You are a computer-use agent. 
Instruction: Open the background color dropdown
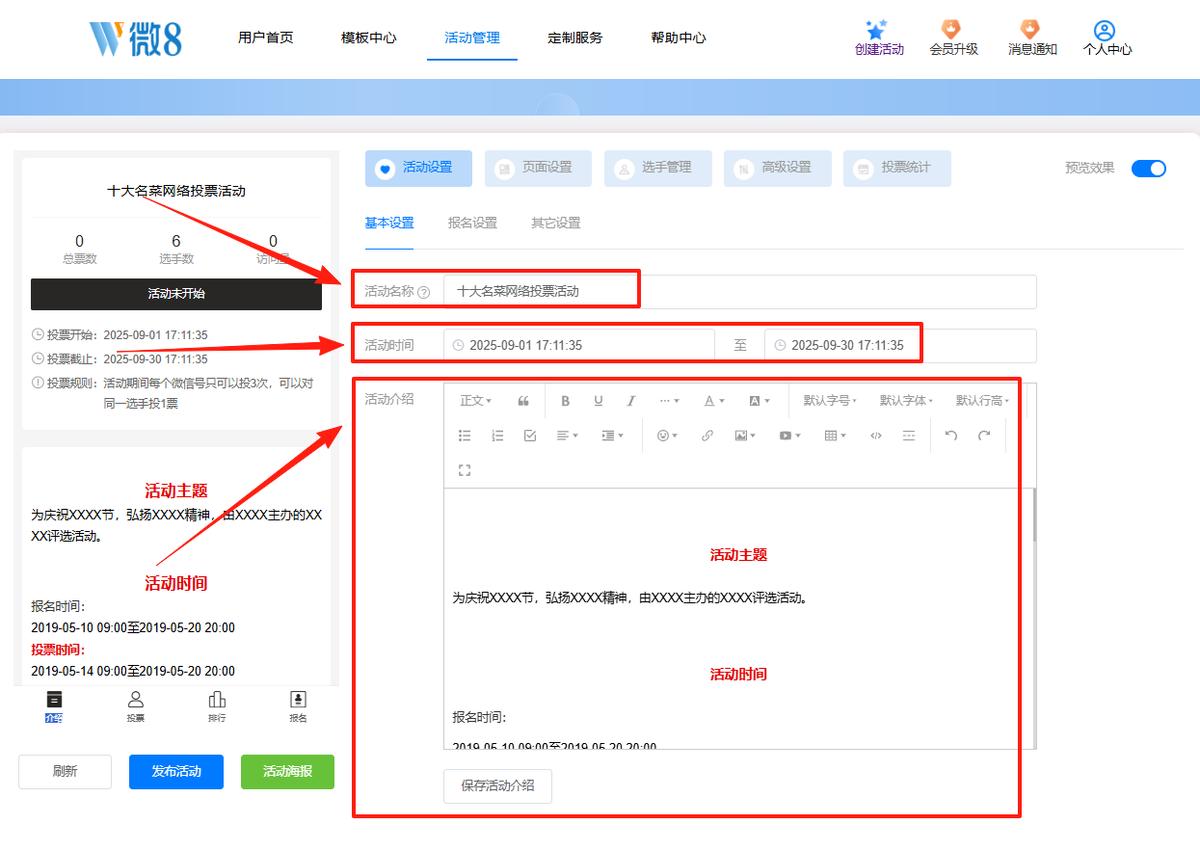click(759, 401)
